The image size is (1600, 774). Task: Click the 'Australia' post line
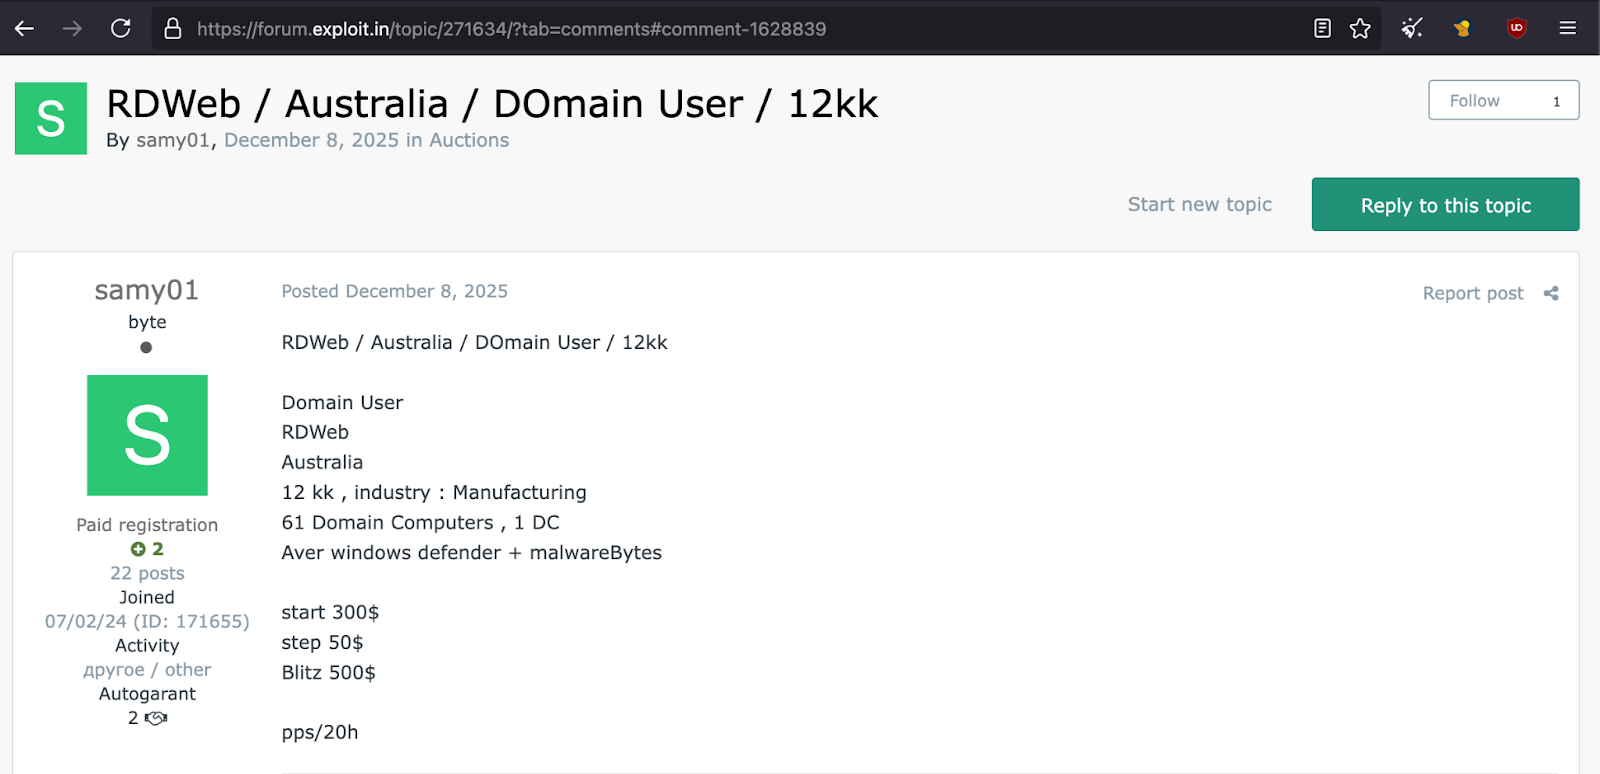pyautogui.click(x=322, y=462)
